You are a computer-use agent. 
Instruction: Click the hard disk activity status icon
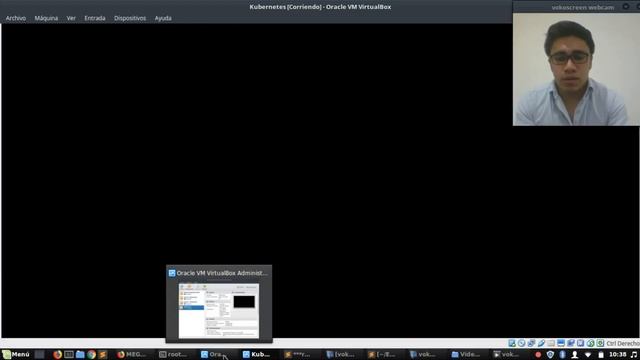(x=512, y=343)
